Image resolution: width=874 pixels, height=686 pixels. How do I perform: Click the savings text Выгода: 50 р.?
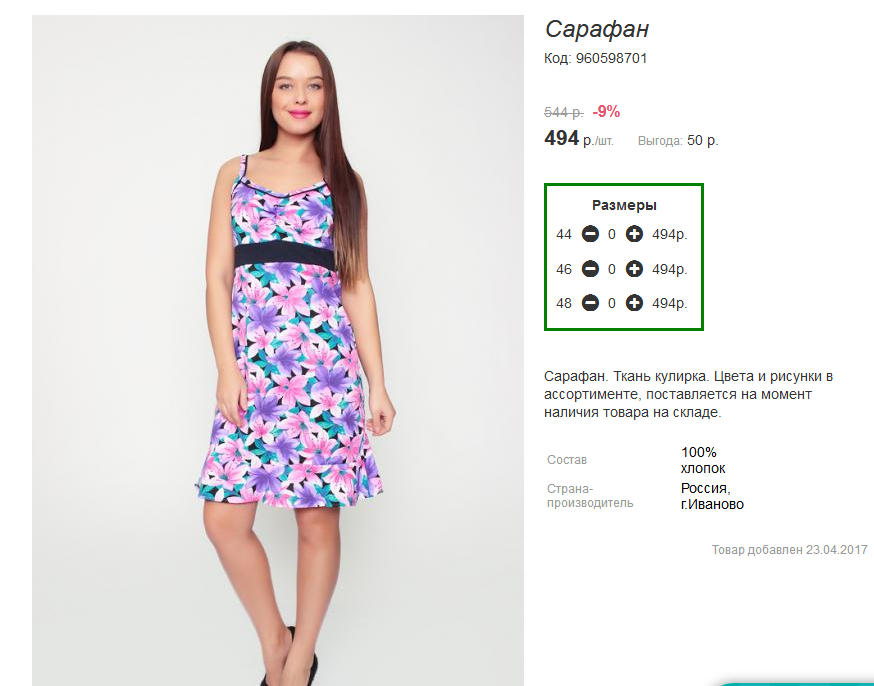pos(678,141)
